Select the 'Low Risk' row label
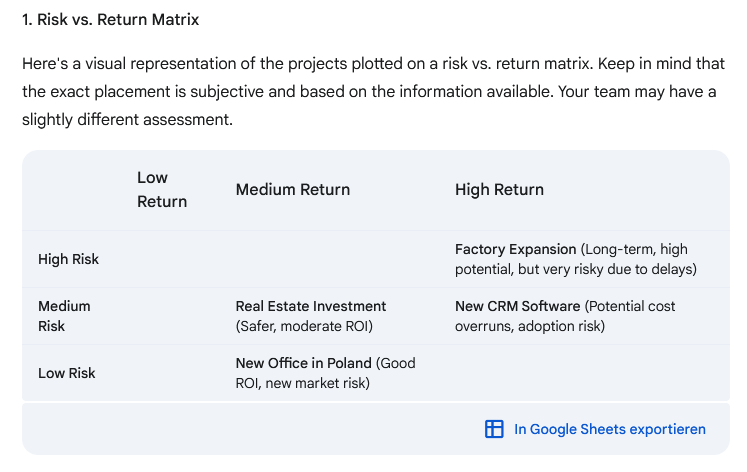Screen dimensions: 747x472 (66, 373)
